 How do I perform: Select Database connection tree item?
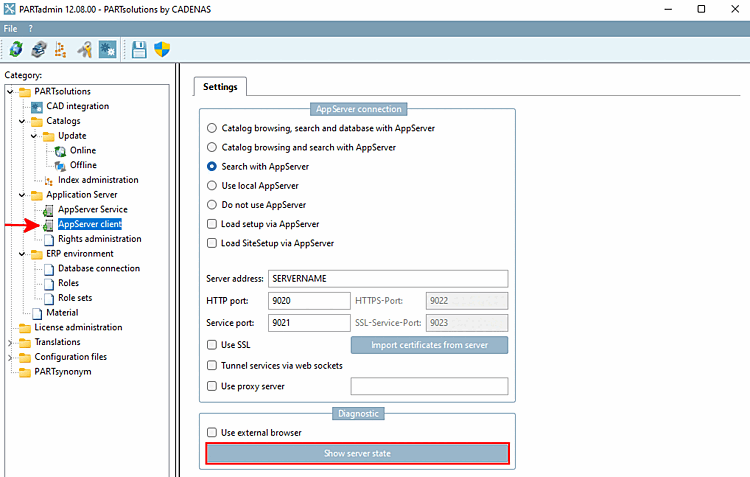99,268
